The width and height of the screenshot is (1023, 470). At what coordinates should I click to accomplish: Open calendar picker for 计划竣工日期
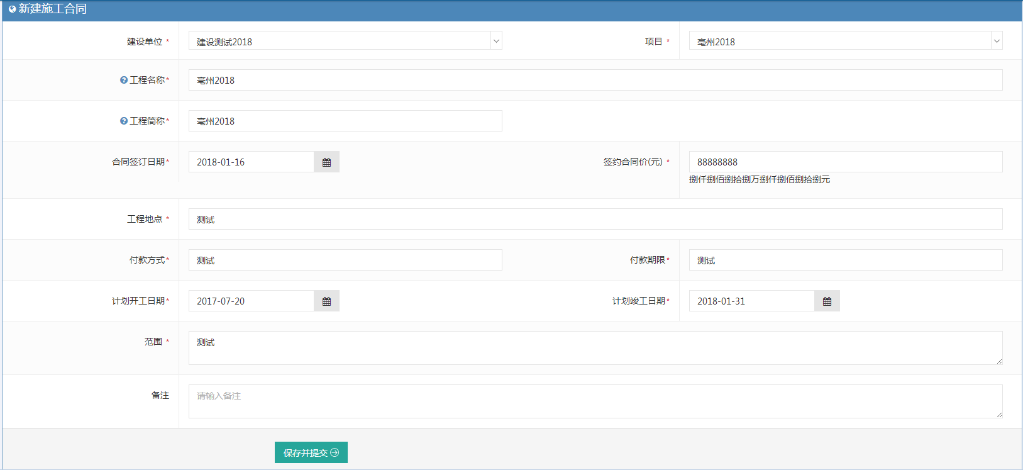[x=826, y=301]
